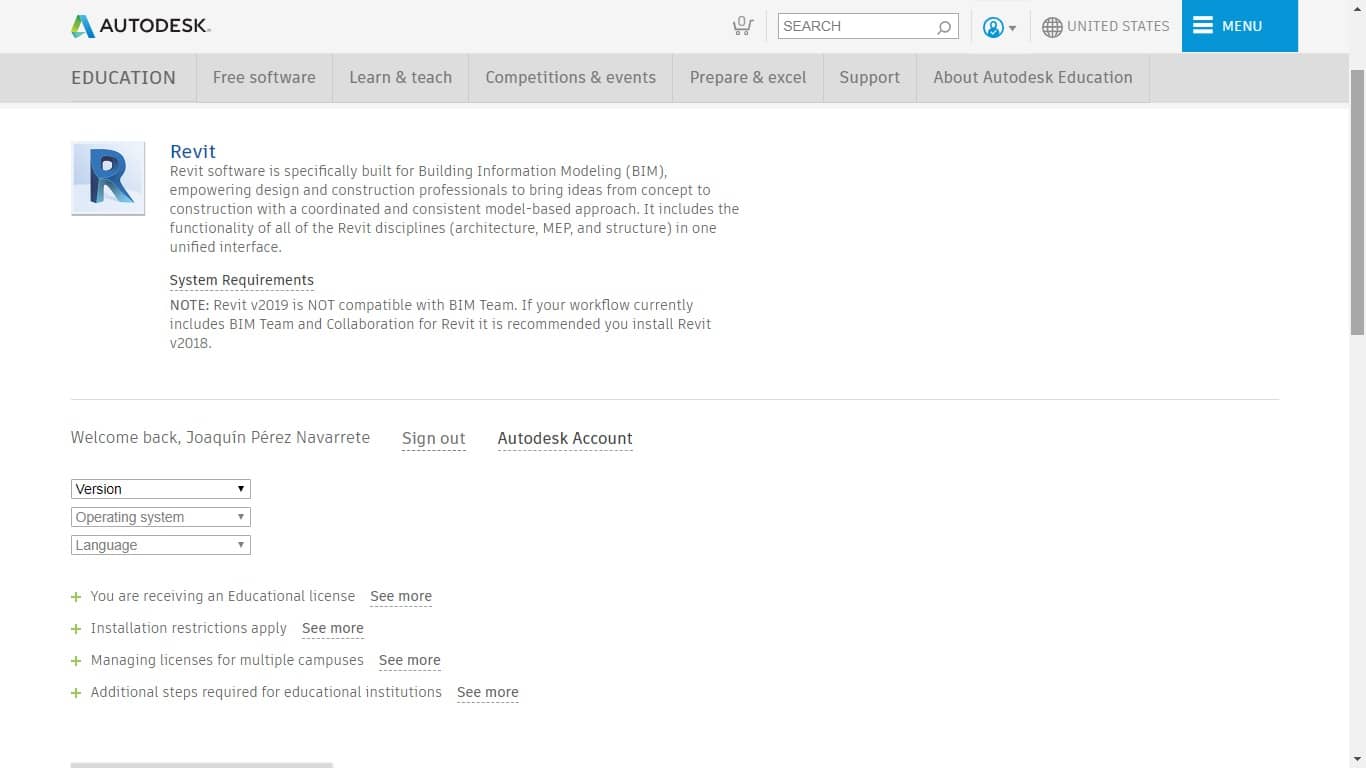Click You are receiving an Educational license text
The image size is (1366, 768).
point(223,596)
